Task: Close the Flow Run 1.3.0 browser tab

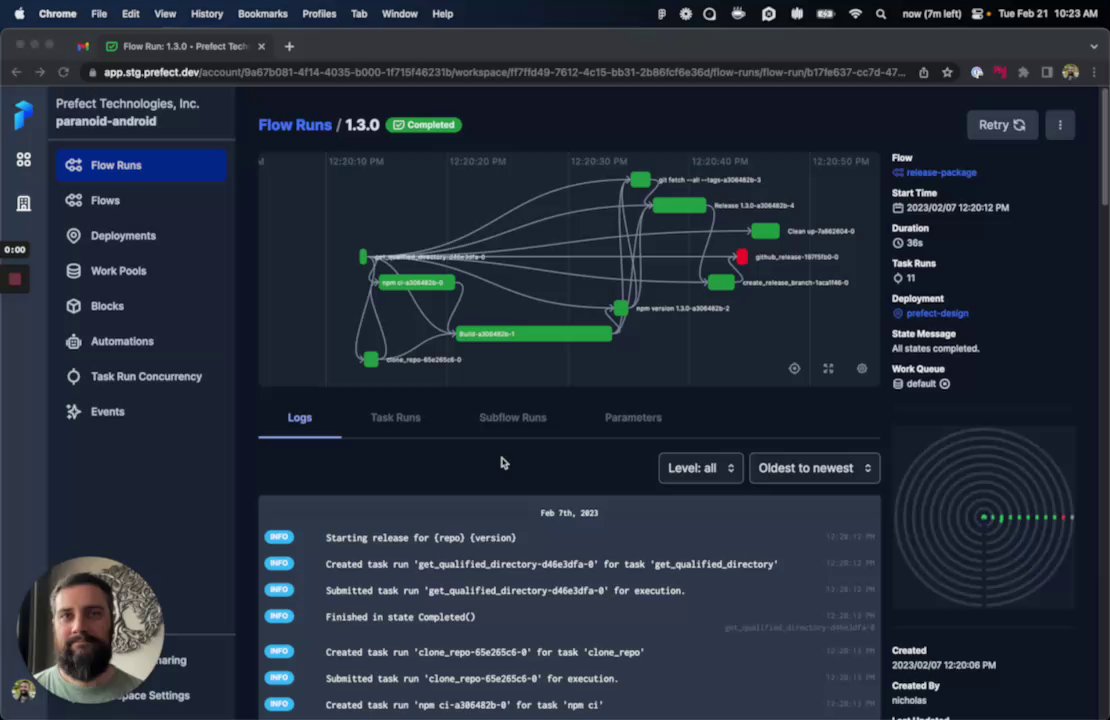Action: 261,47
